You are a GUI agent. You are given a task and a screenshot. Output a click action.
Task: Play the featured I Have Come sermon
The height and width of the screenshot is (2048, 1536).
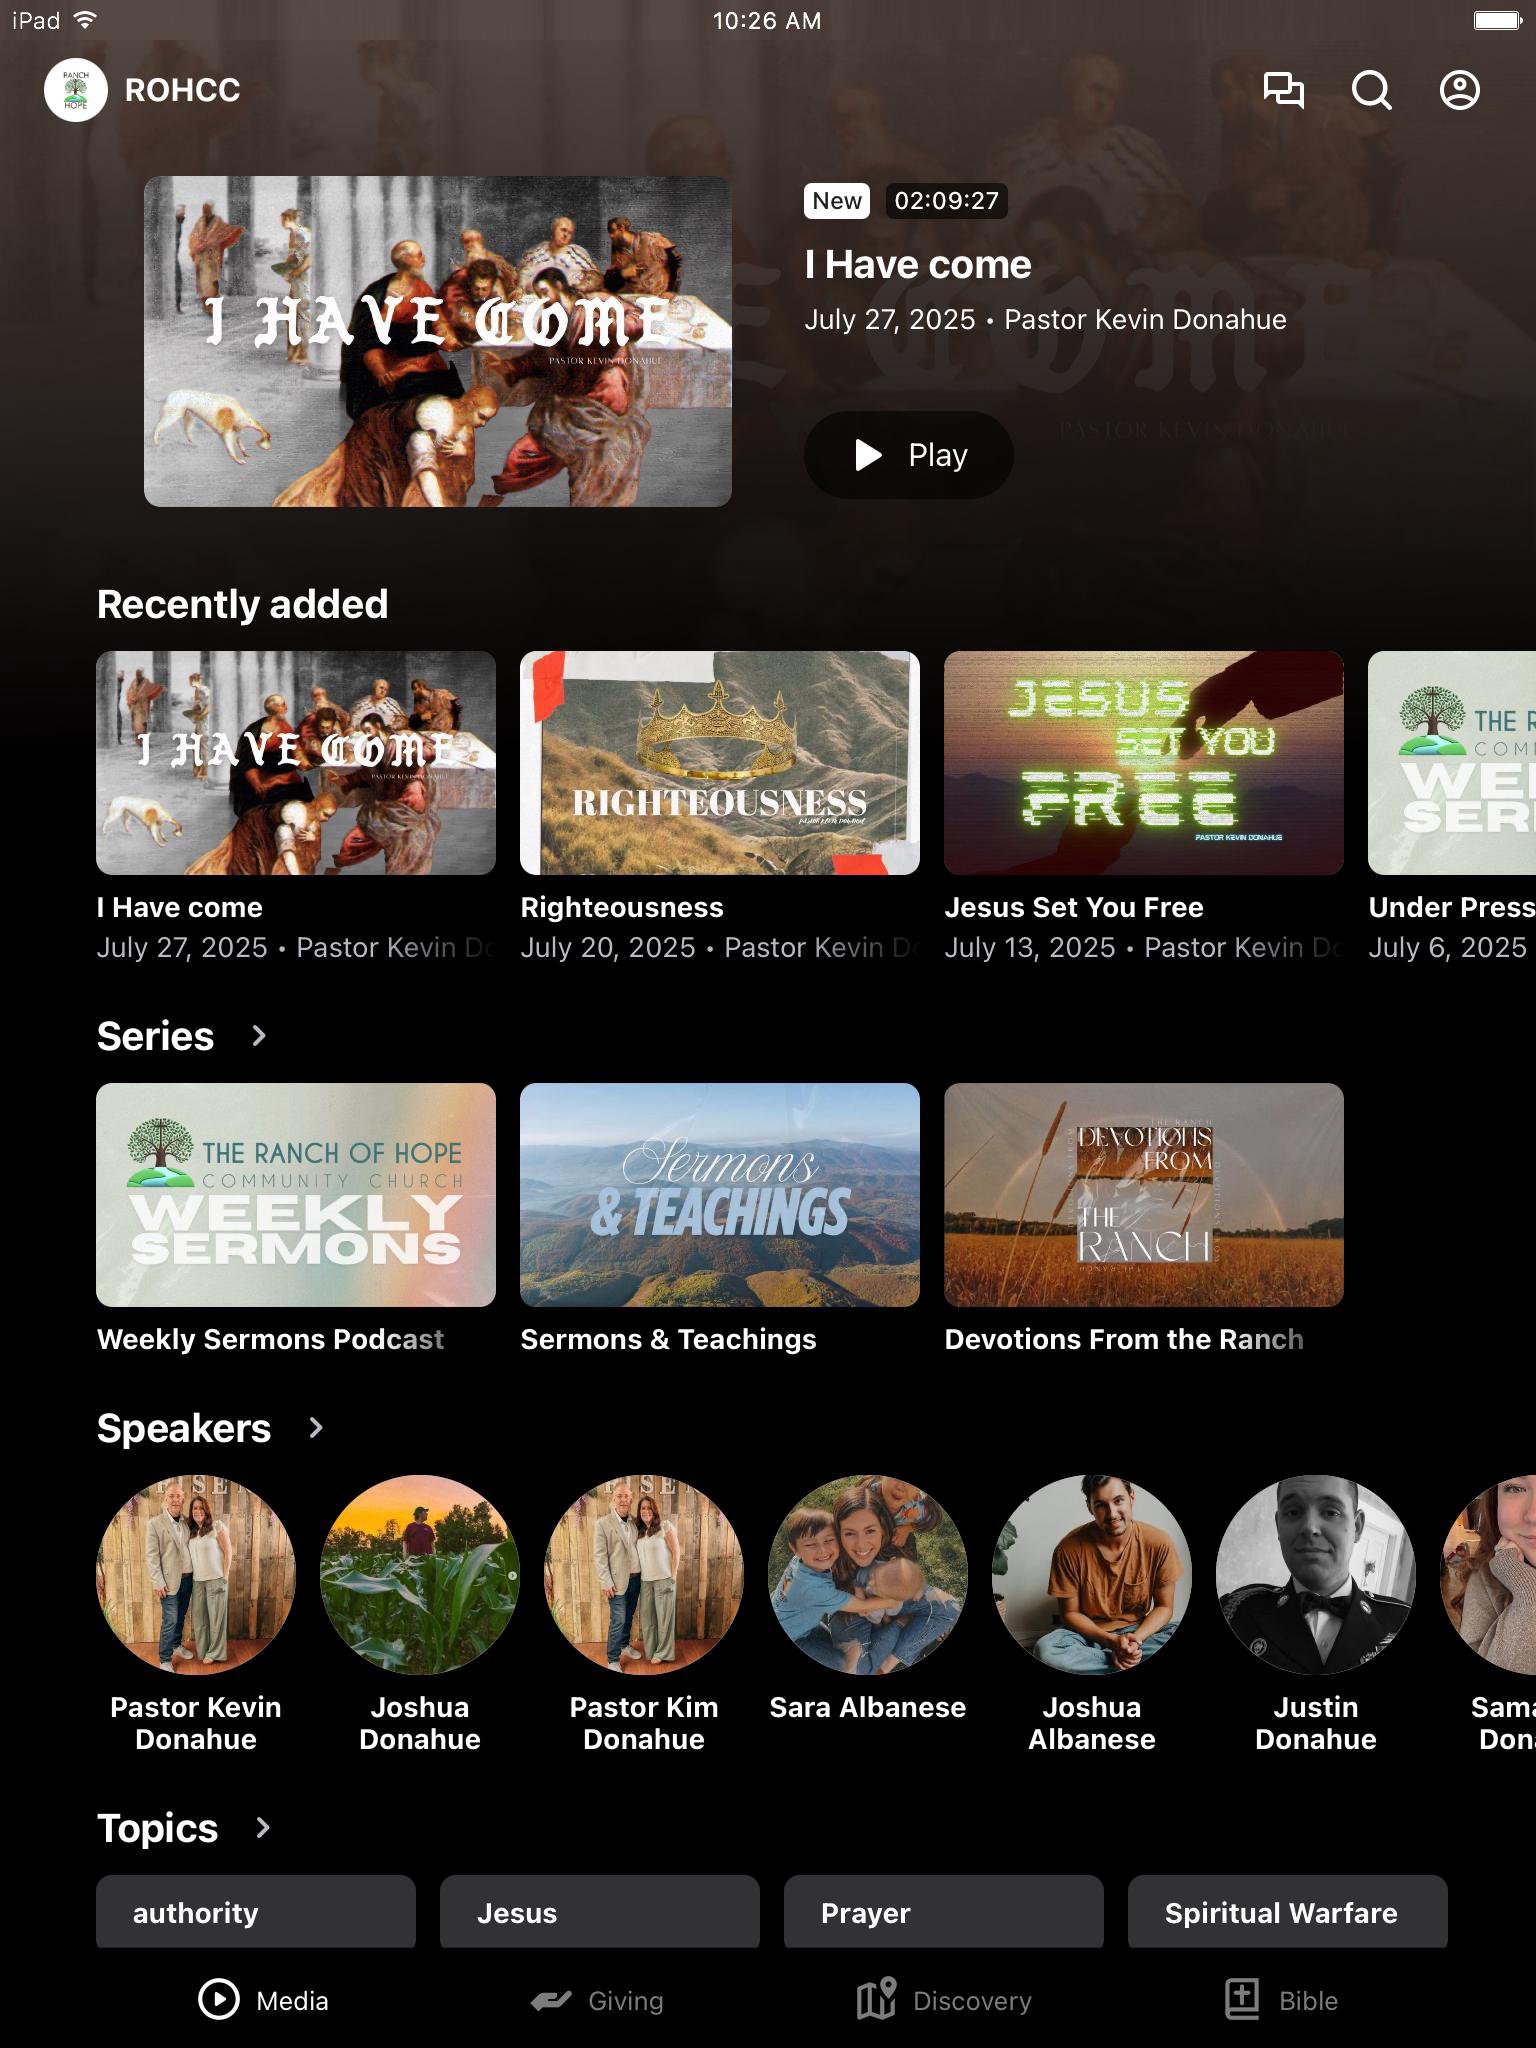pyautogui.click(x=909, y=455)
